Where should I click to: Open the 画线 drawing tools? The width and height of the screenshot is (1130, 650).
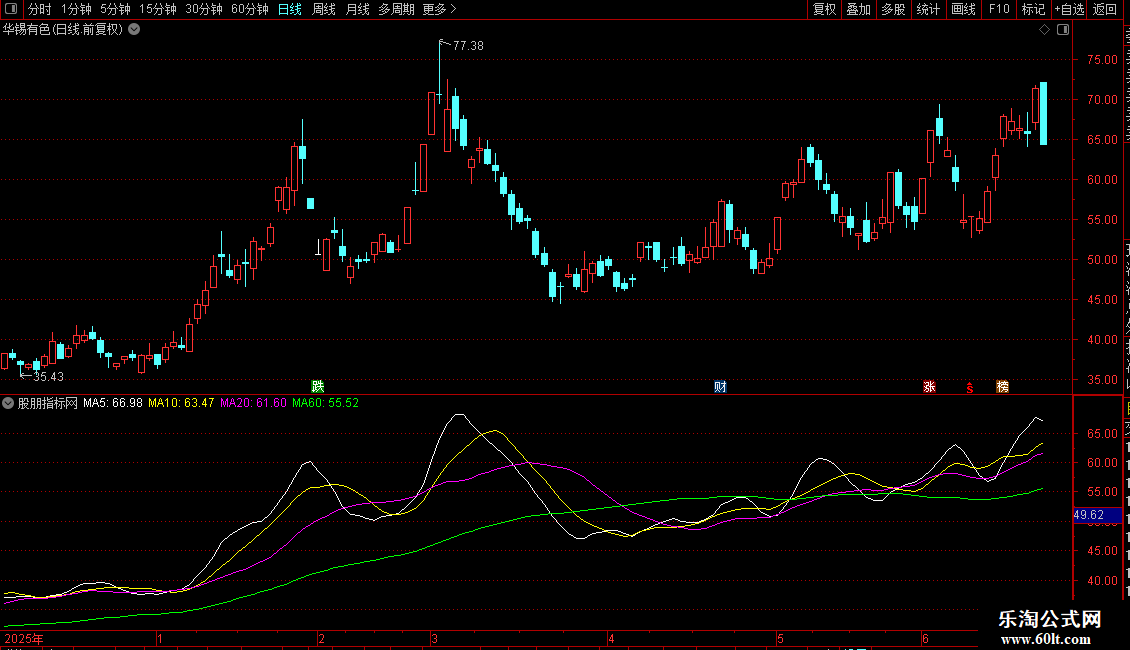963,9
